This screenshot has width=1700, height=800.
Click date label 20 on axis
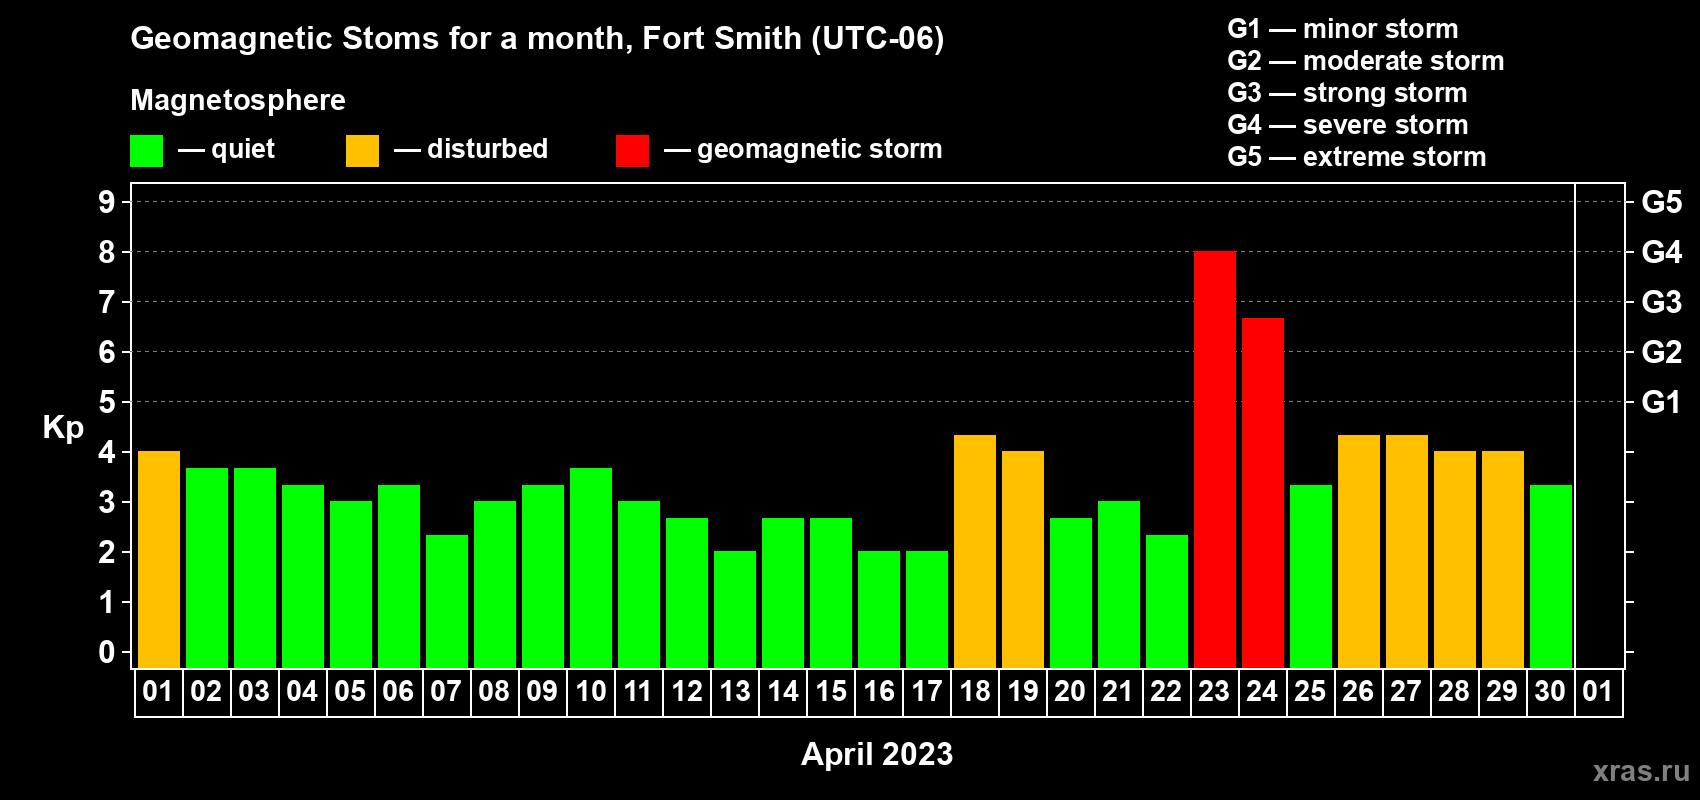point(1070,692)
